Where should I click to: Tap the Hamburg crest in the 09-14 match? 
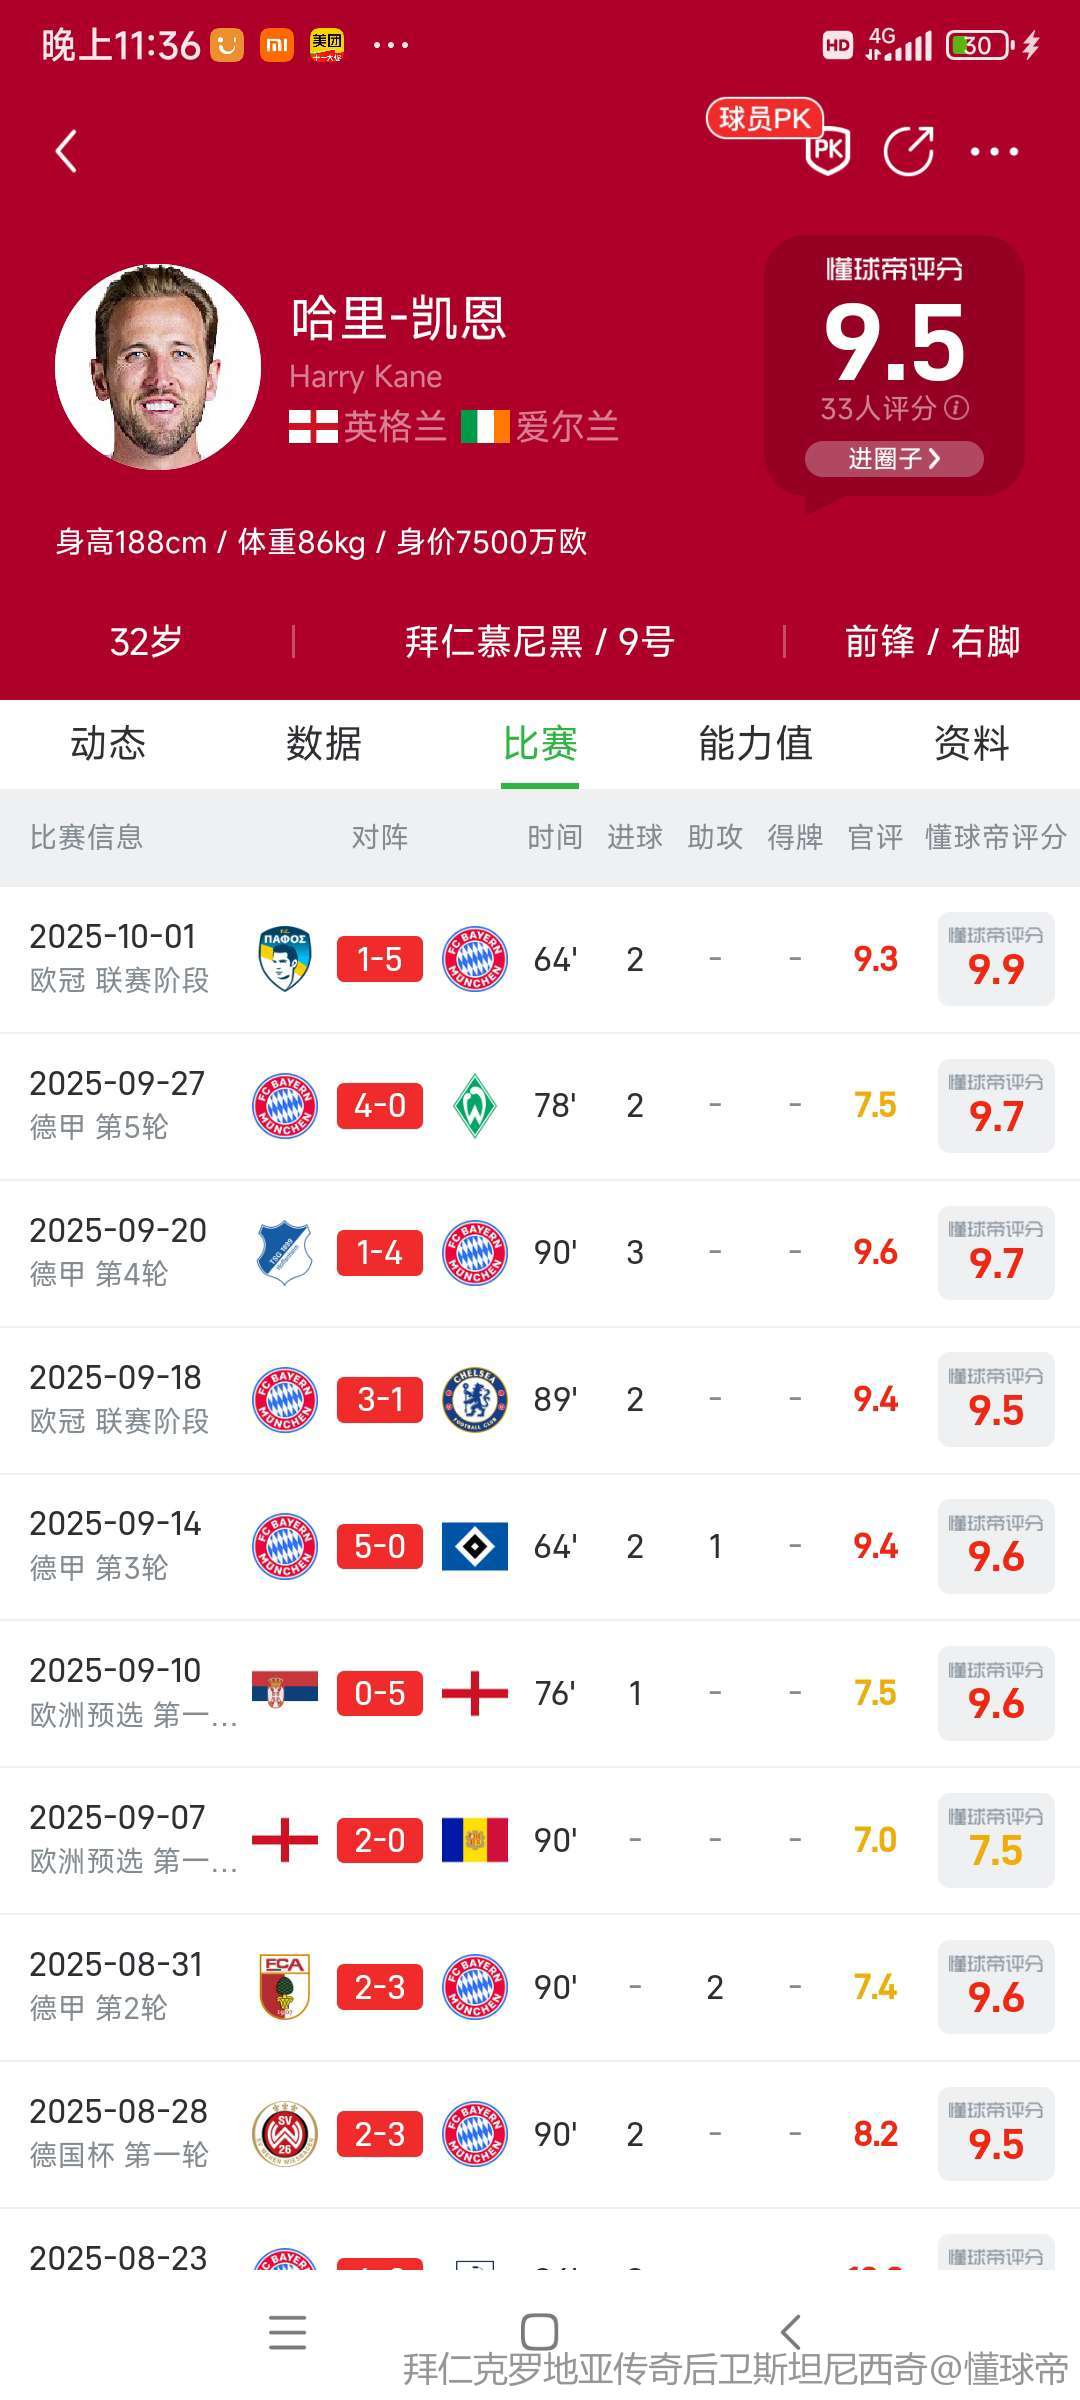[475, 1546]
